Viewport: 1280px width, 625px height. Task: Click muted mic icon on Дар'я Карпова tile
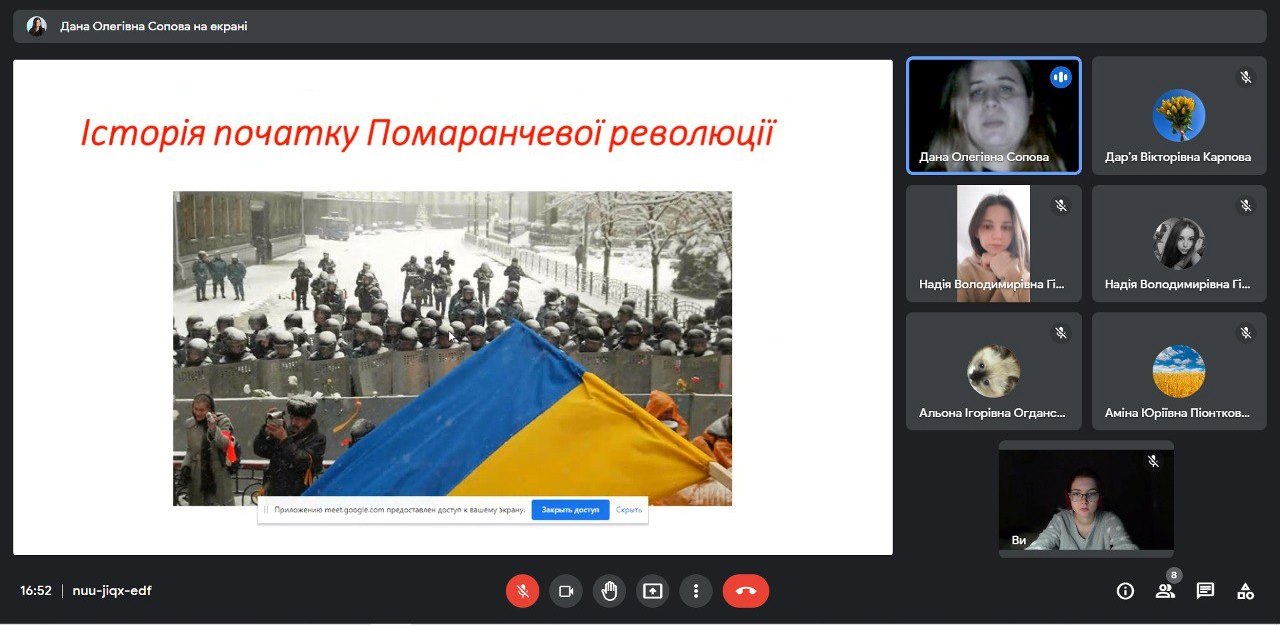1246,77
